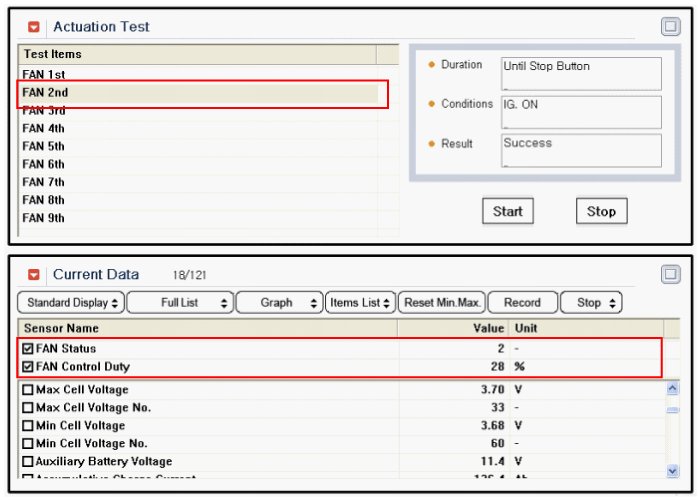700x500 pixels.
Task: Select FAN 5th test item
Action: coord(44,146)
